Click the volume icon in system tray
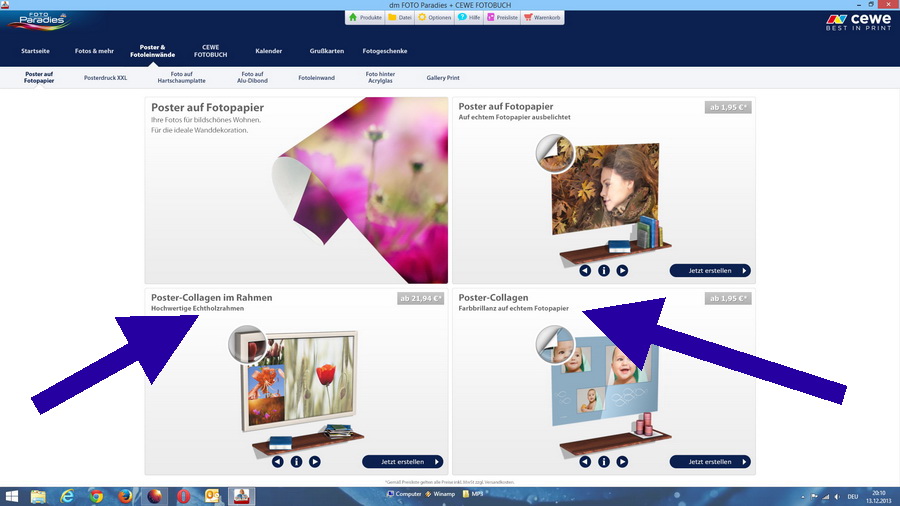 tap(837, 497)
